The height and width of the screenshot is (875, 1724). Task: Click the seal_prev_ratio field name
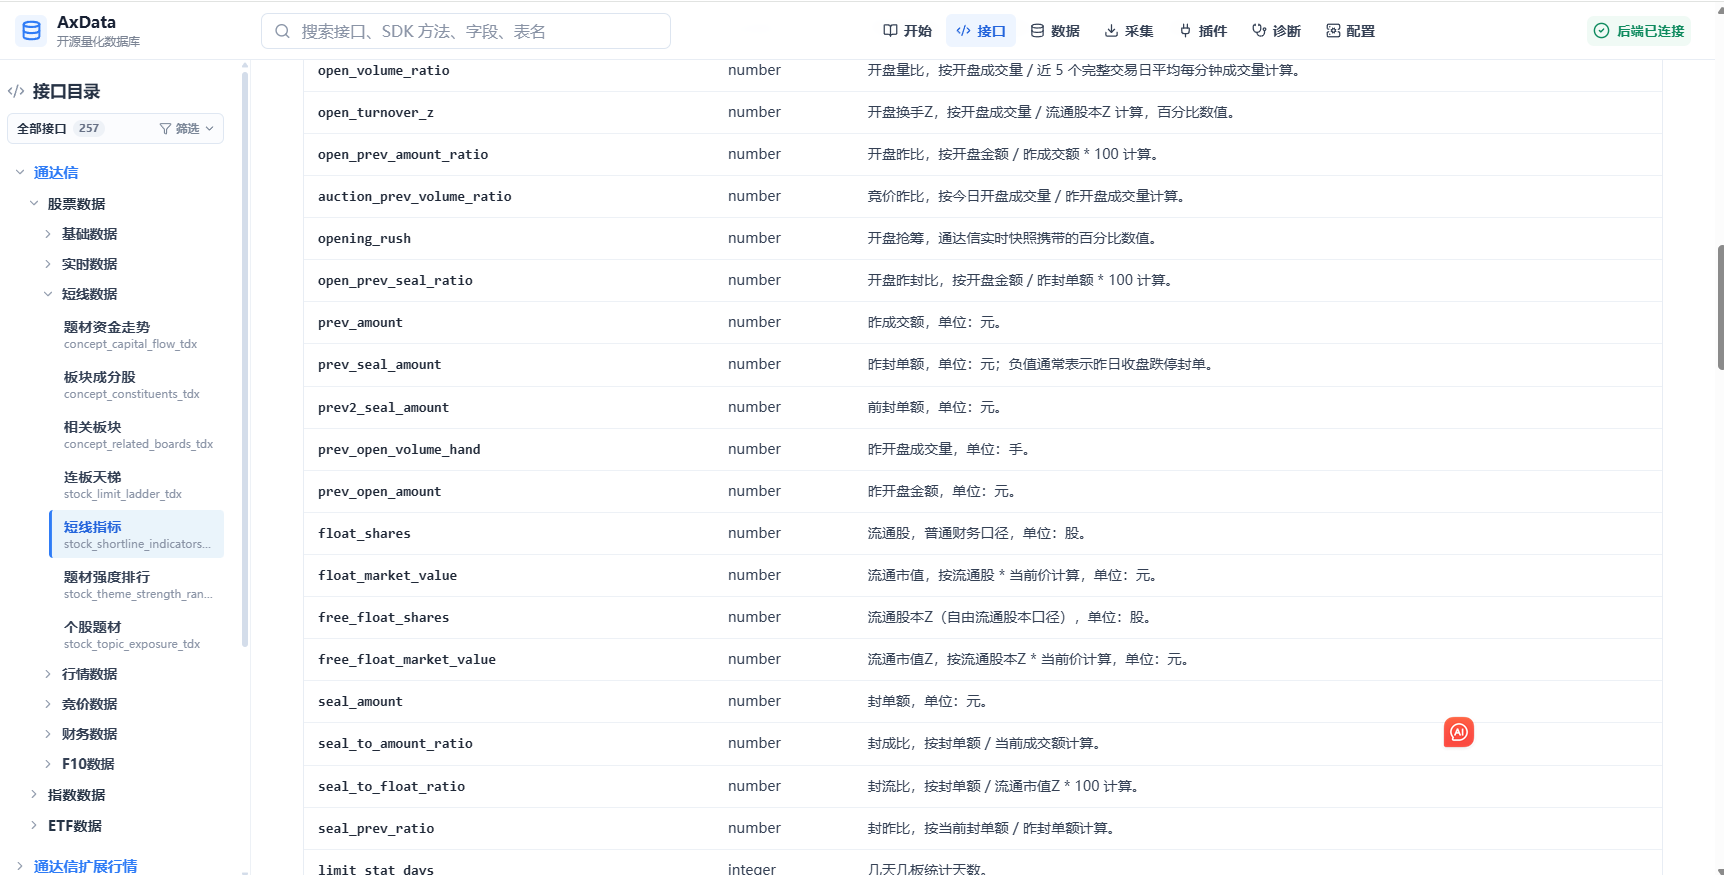(376, 828)
